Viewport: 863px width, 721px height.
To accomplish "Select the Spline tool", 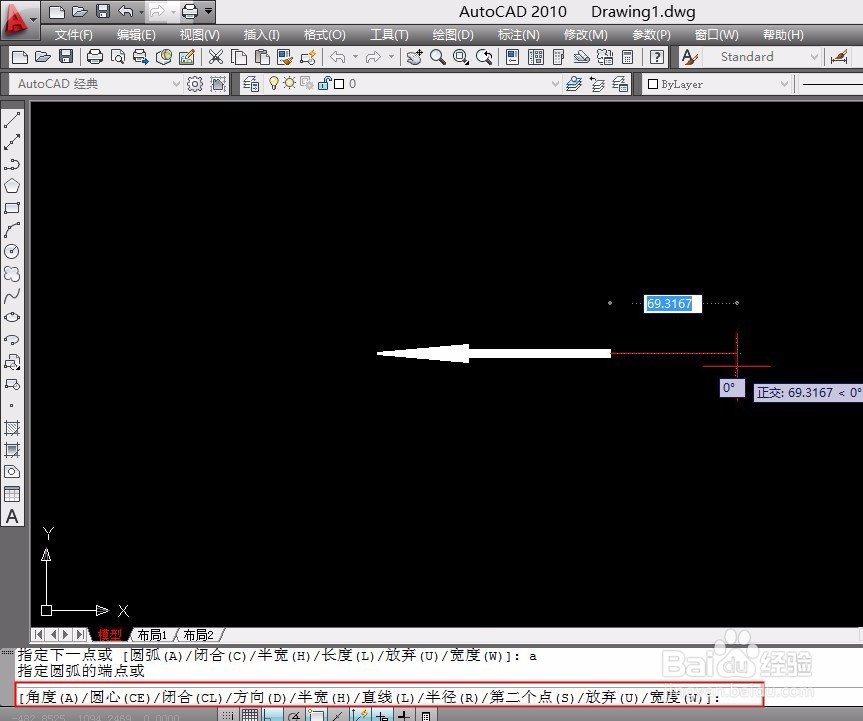I will pyautogui.click(x=12, y=296).
